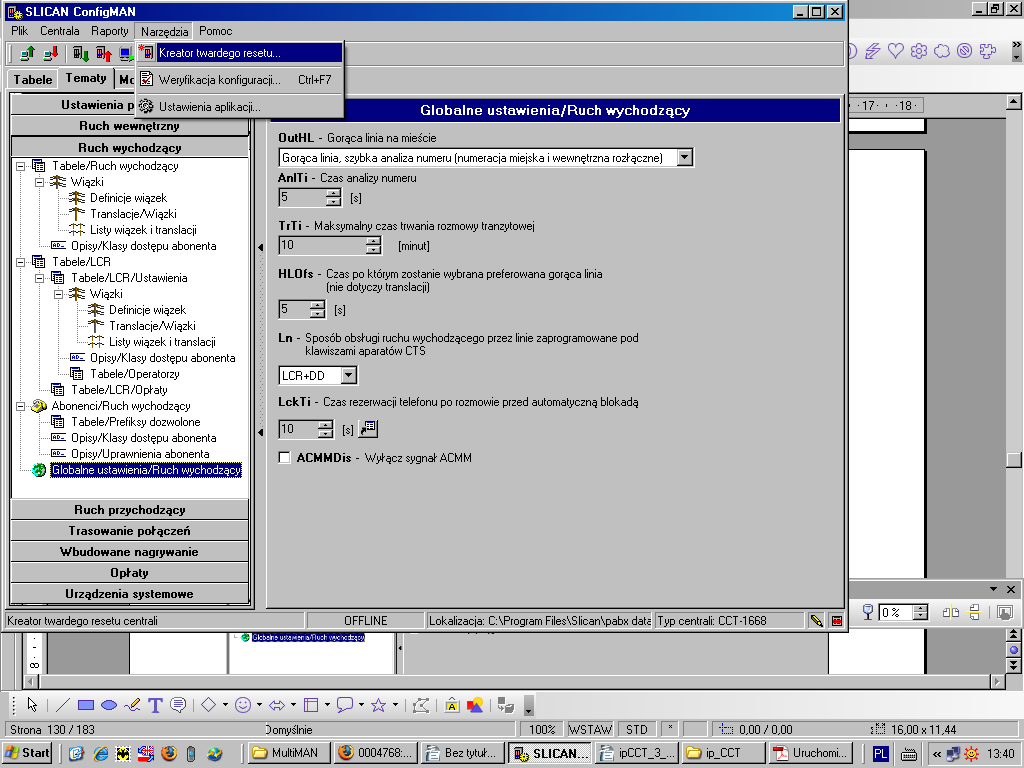
Task: Open the Pomoc menu
Action: click(x=216, y=31)
